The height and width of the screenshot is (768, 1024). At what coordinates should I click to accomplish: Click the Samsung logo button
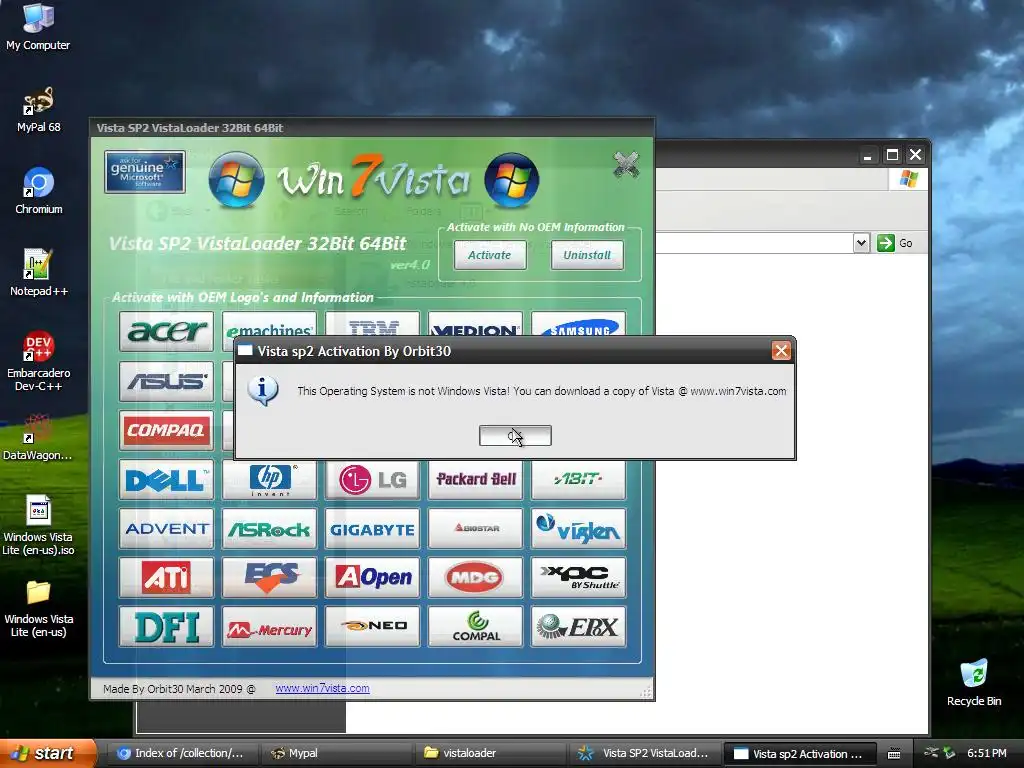click(x=579, y=324)
